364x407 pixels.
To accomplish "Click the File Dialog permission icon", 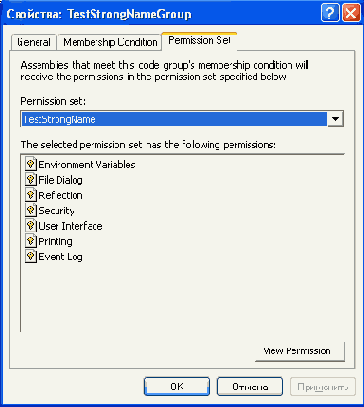I will coord(30,180).
